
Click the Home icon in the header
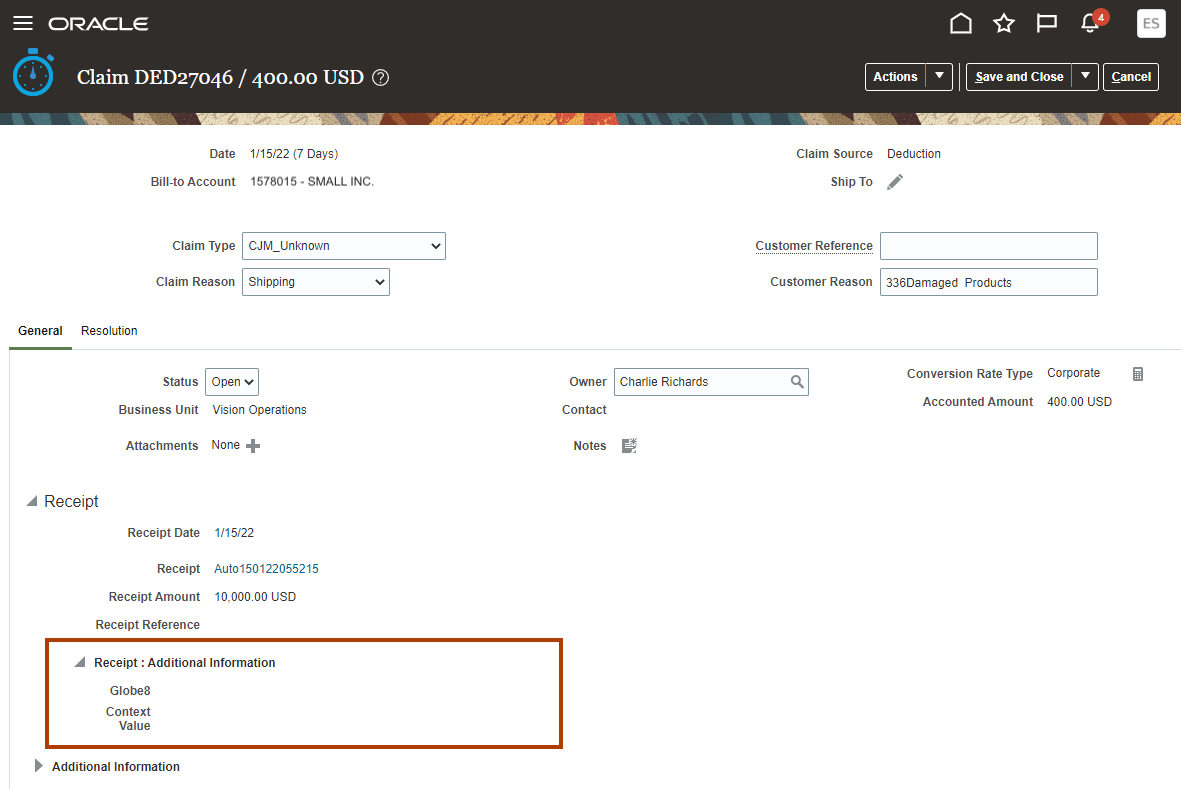point(960,23)
